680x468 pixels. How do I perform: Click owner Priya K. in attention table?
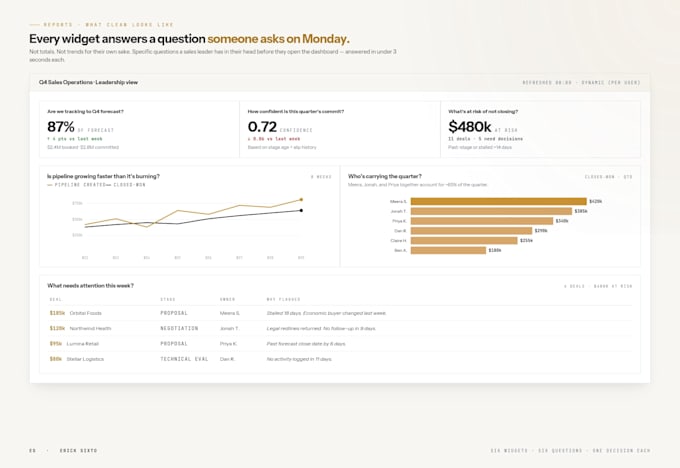(229, 344)
